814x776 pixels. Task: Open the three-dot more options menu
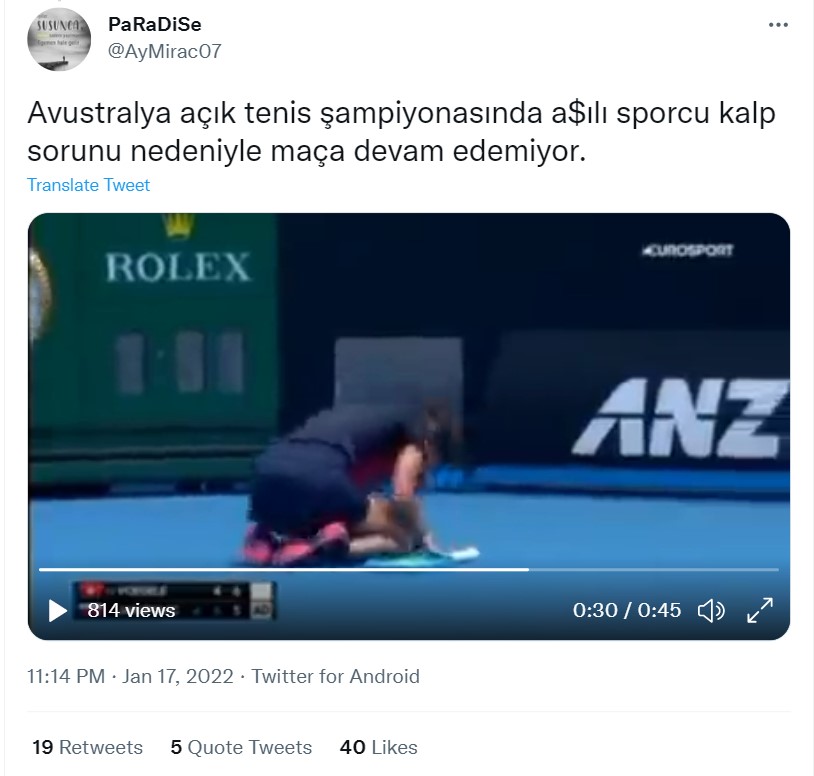point(778,25)
